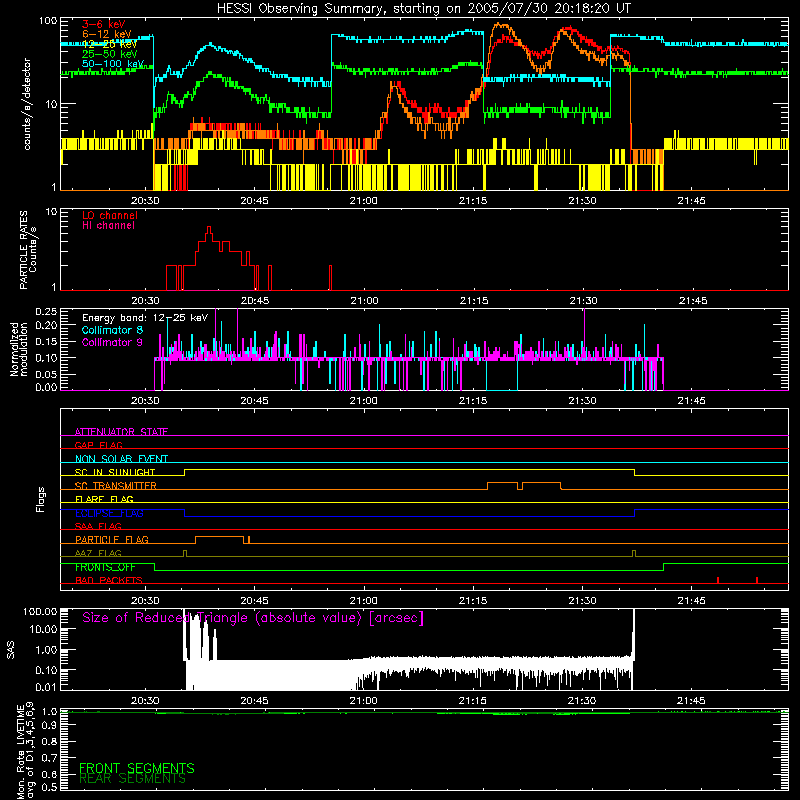The image size is (800, 800).
Task: Select the 12-25 keV legend label
Action: coord(109,44)
